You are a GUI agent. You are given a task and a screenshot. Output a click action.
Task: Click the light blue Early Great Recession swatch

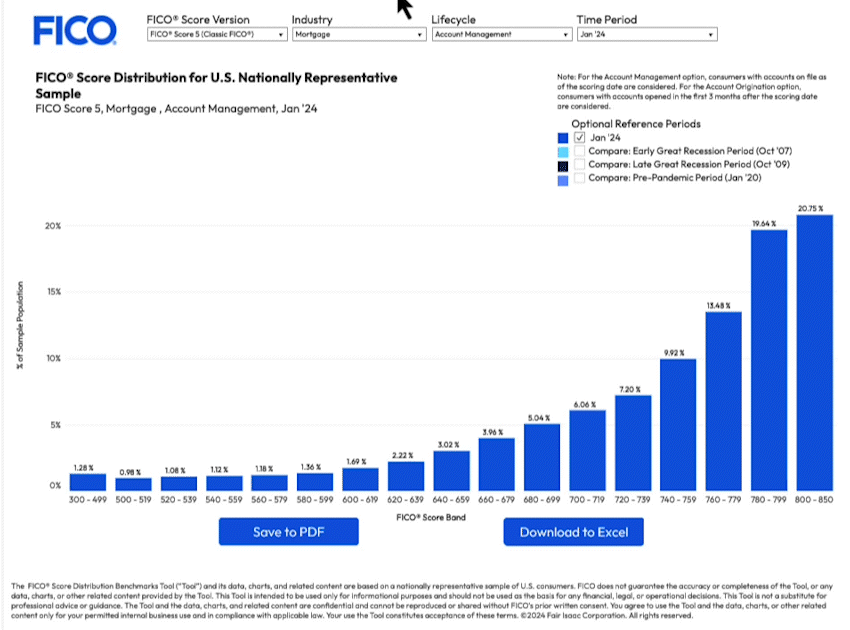click(563, 152)
